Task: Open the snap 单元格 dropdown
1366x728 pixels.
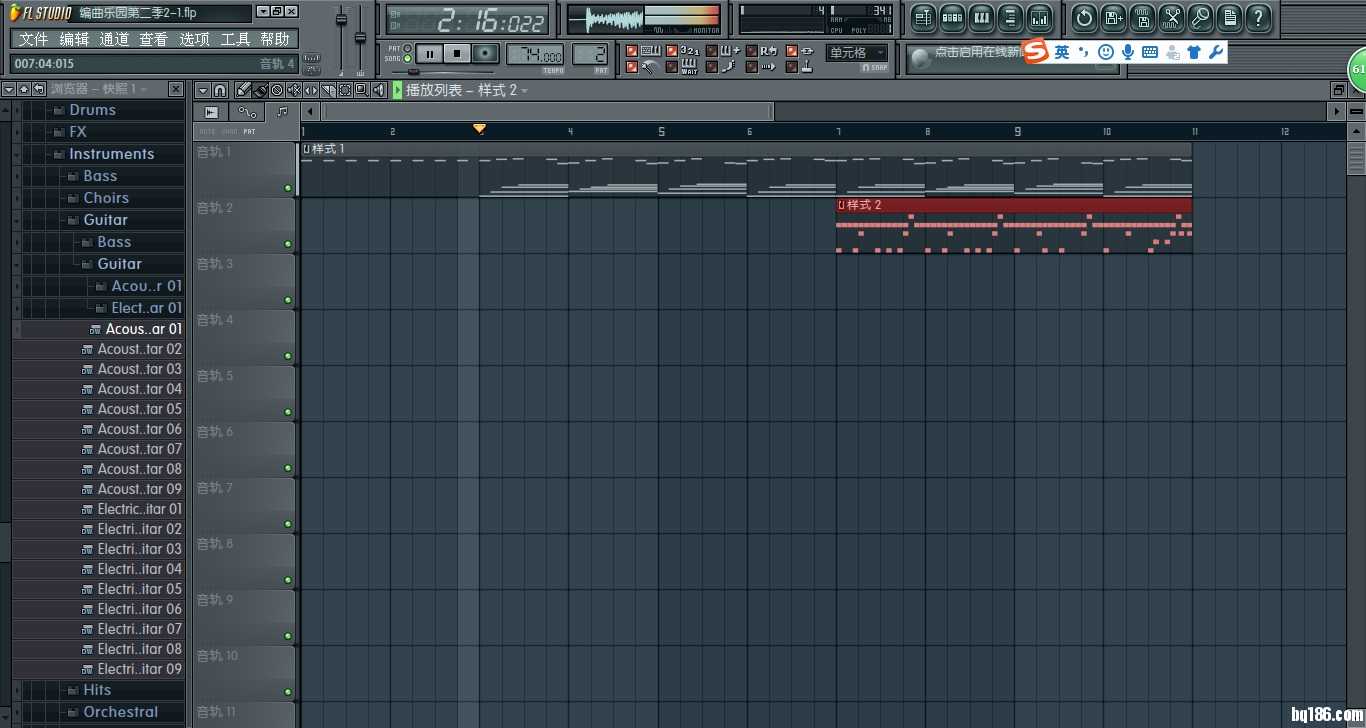Action: coord(857,52)
